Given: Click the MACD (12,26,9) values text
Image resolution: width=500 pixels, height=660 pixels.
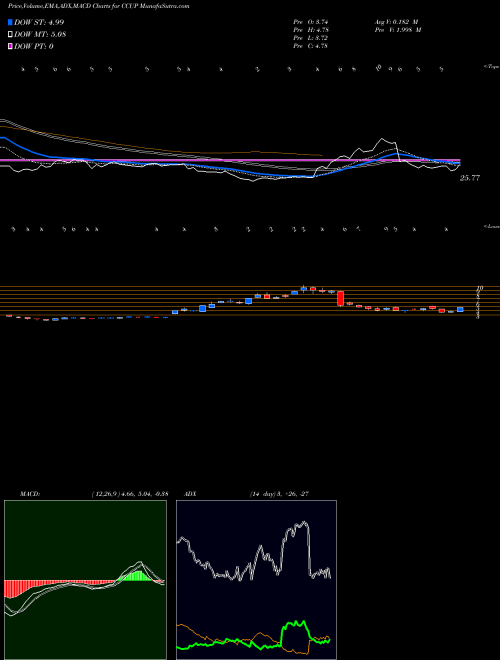Looking at the screenshot, I should (130, 494).
